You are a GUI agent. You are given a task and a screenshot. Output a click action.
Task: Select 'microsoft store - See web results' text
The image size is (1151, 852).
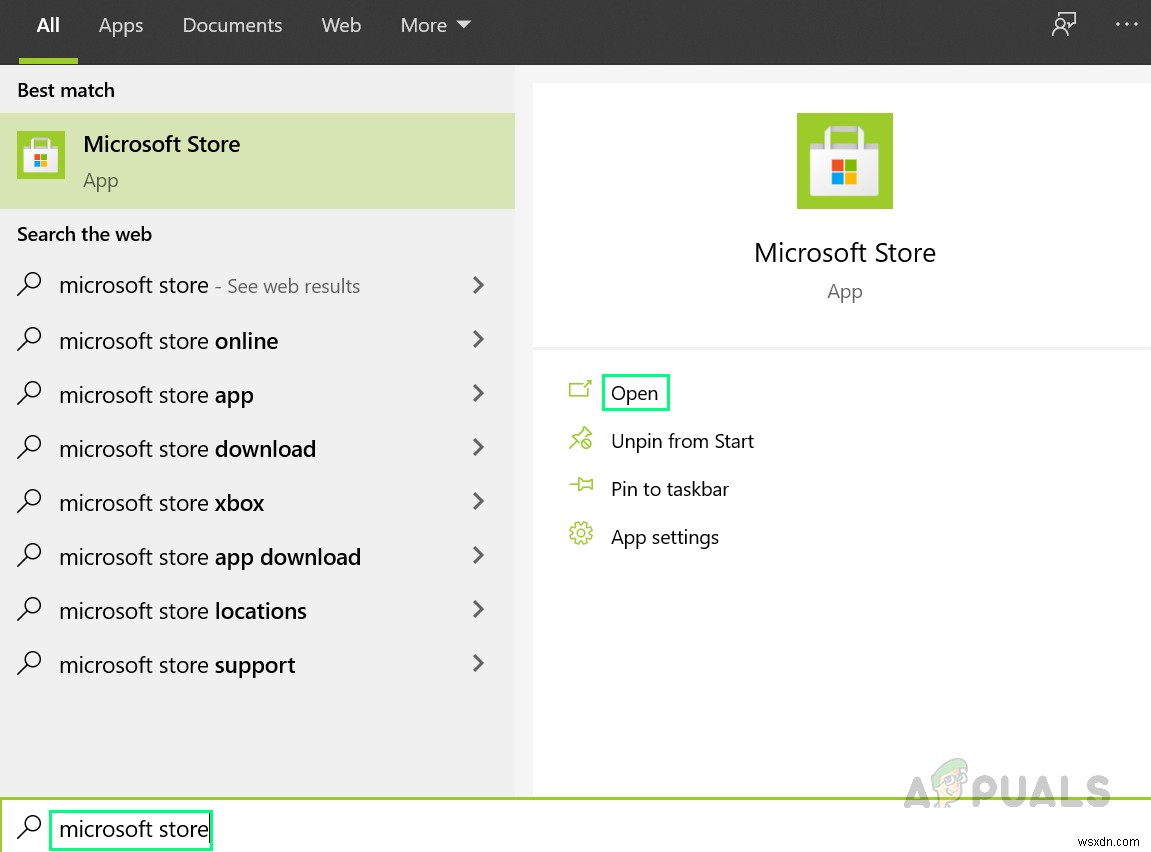[209, 285]
